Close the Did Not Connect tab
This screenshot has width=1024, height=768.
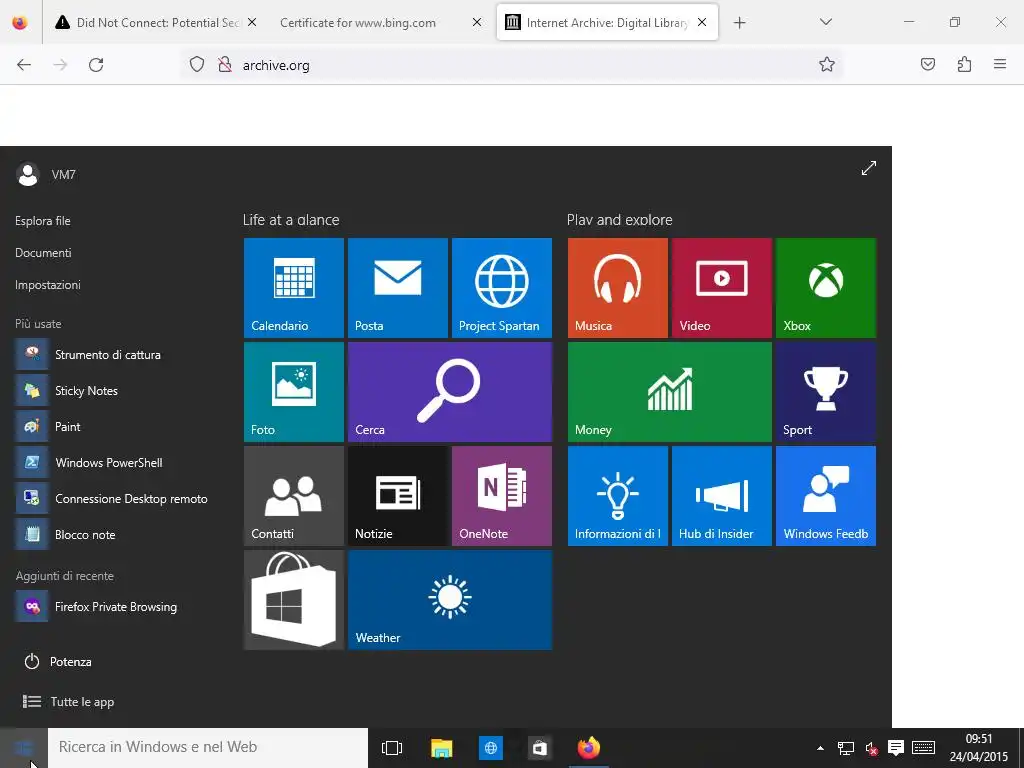click(x=252, y=23)
